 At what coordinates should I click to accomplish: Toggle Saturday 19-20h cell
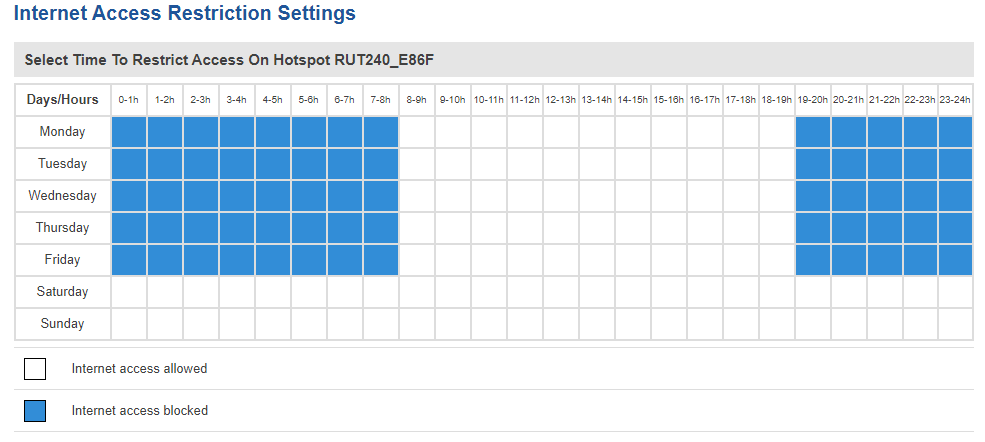point(813,292)
